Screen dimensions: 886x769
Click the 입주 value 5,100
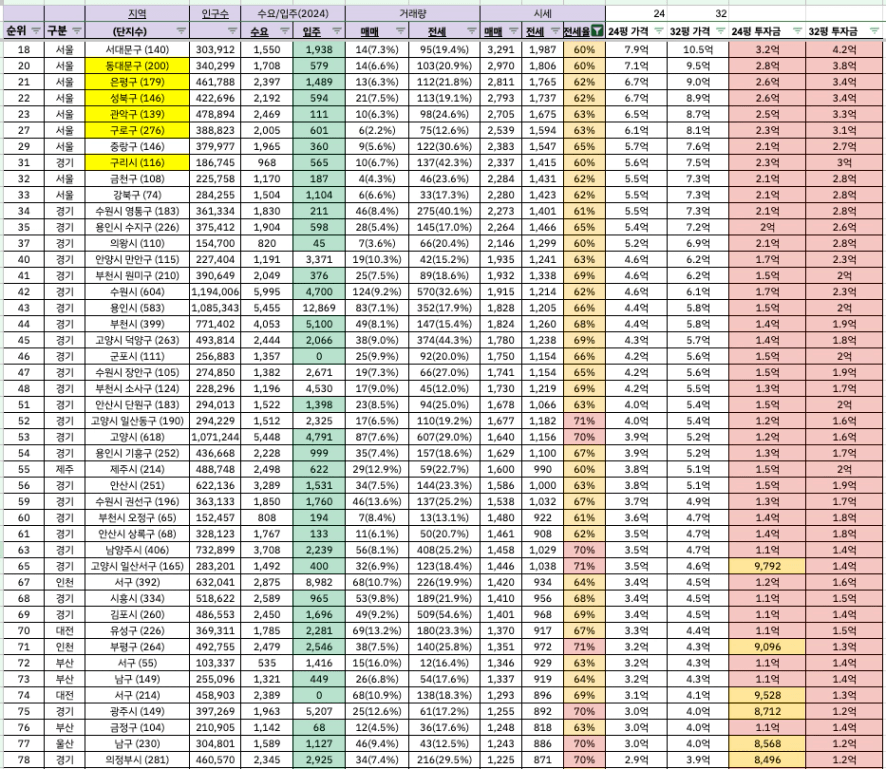(x=319, y=324)
